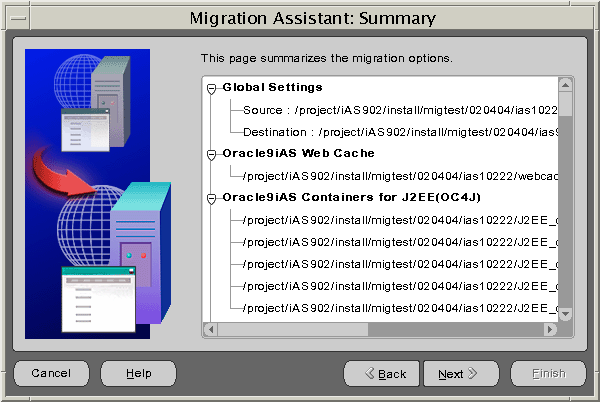
Task: Select the Global Settings heading
Action: click(272, 88)
